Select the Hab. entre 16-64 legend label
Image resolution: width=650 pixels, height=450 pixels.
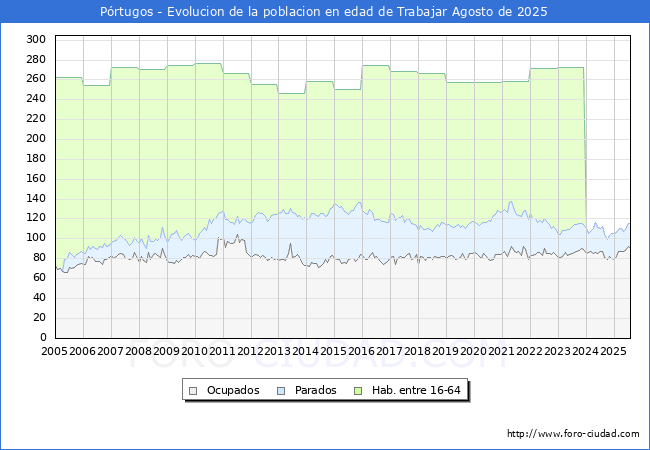pyautogui.click(x=416, y=390)
